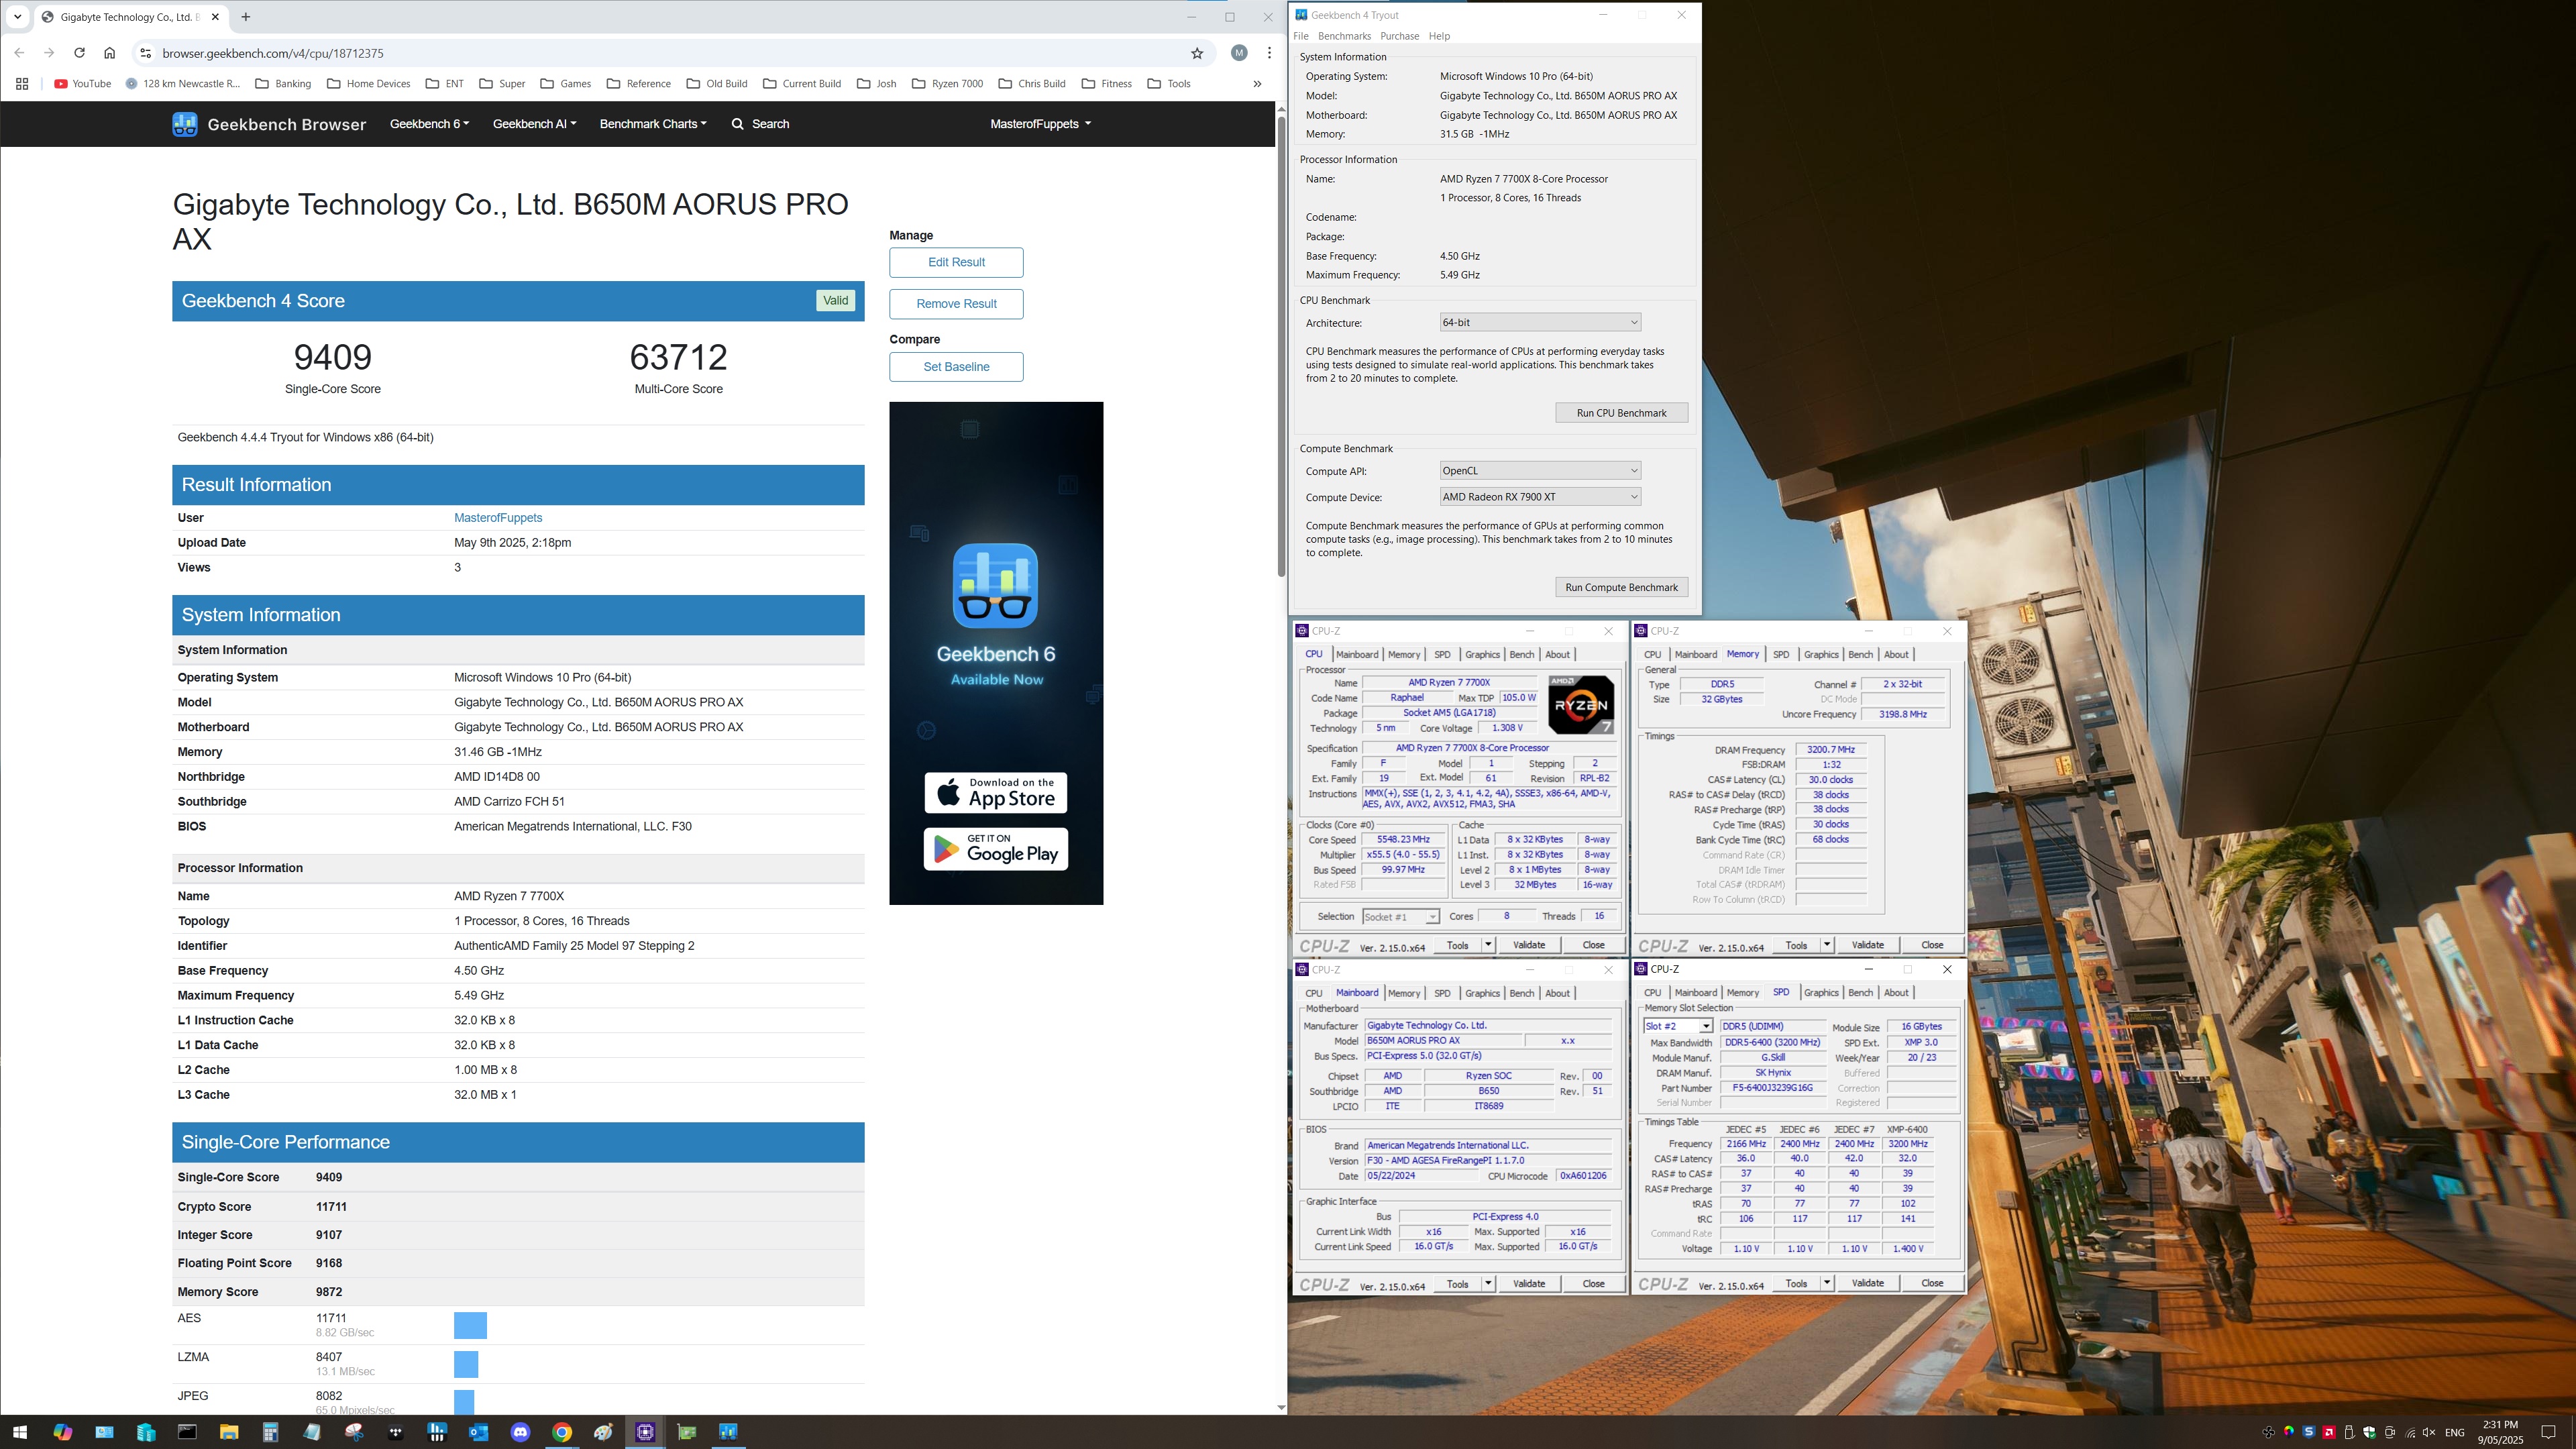
Task: Open the Calculator taskbar icon
Action: pos(270,1432)
